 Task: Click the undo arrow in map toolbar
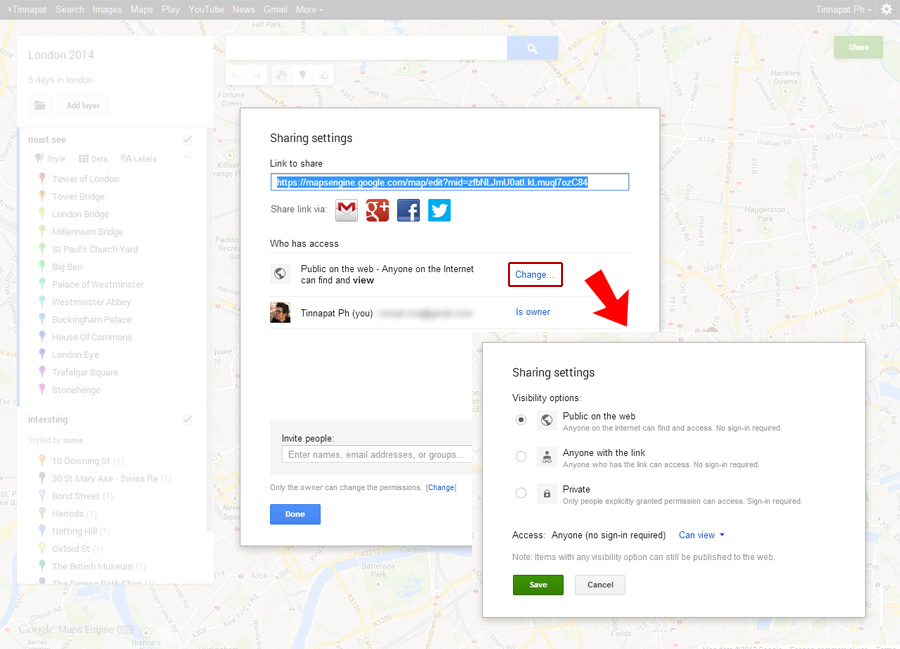236,76
